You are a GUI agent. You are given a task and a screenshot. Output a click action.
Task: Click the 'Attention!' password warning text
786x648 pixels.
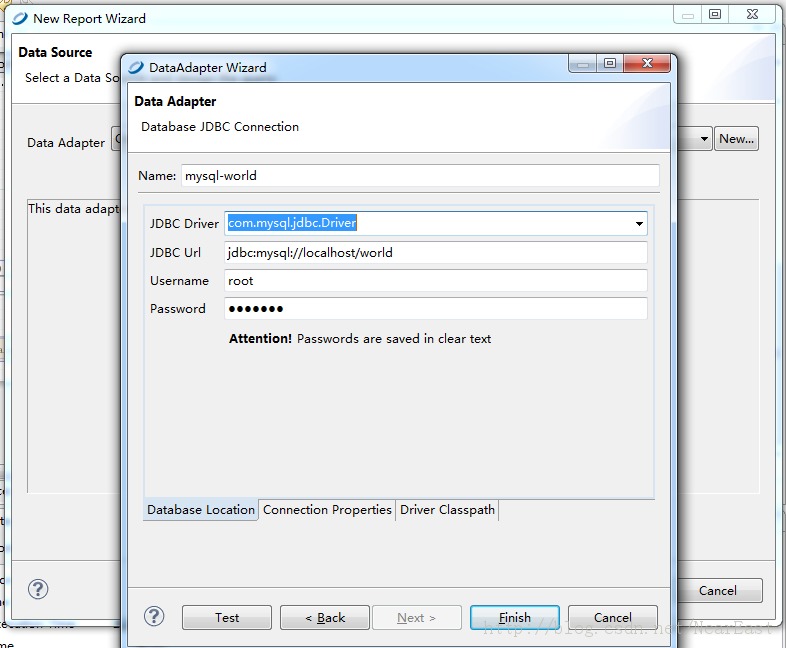click(360, 339)
